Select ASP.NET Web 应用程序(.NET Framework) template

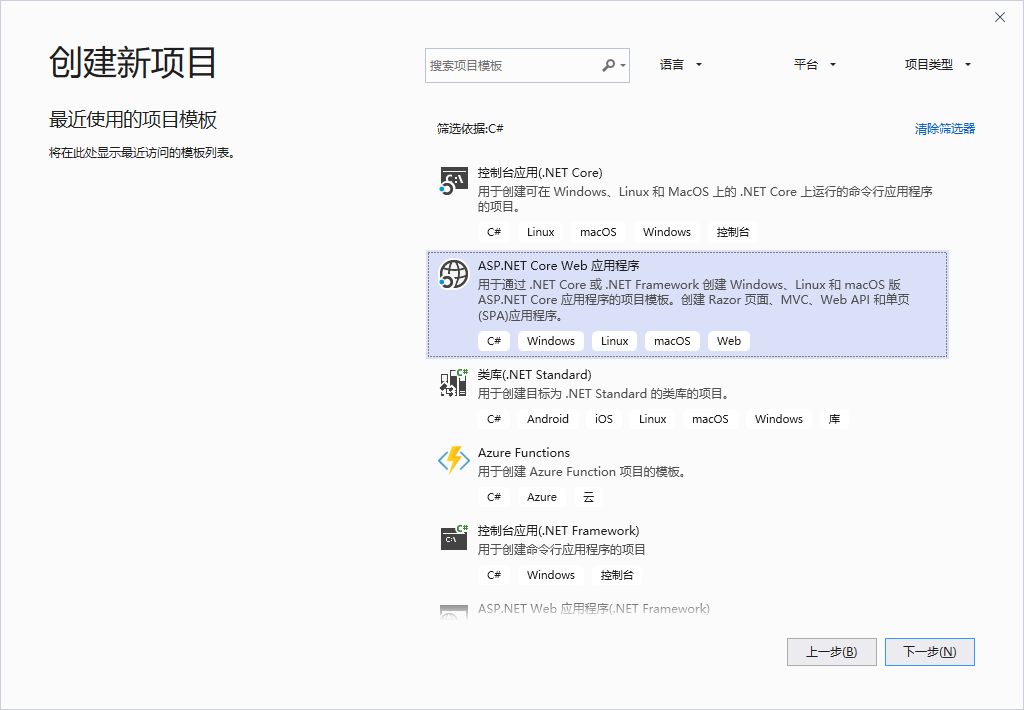click(593, 609)
